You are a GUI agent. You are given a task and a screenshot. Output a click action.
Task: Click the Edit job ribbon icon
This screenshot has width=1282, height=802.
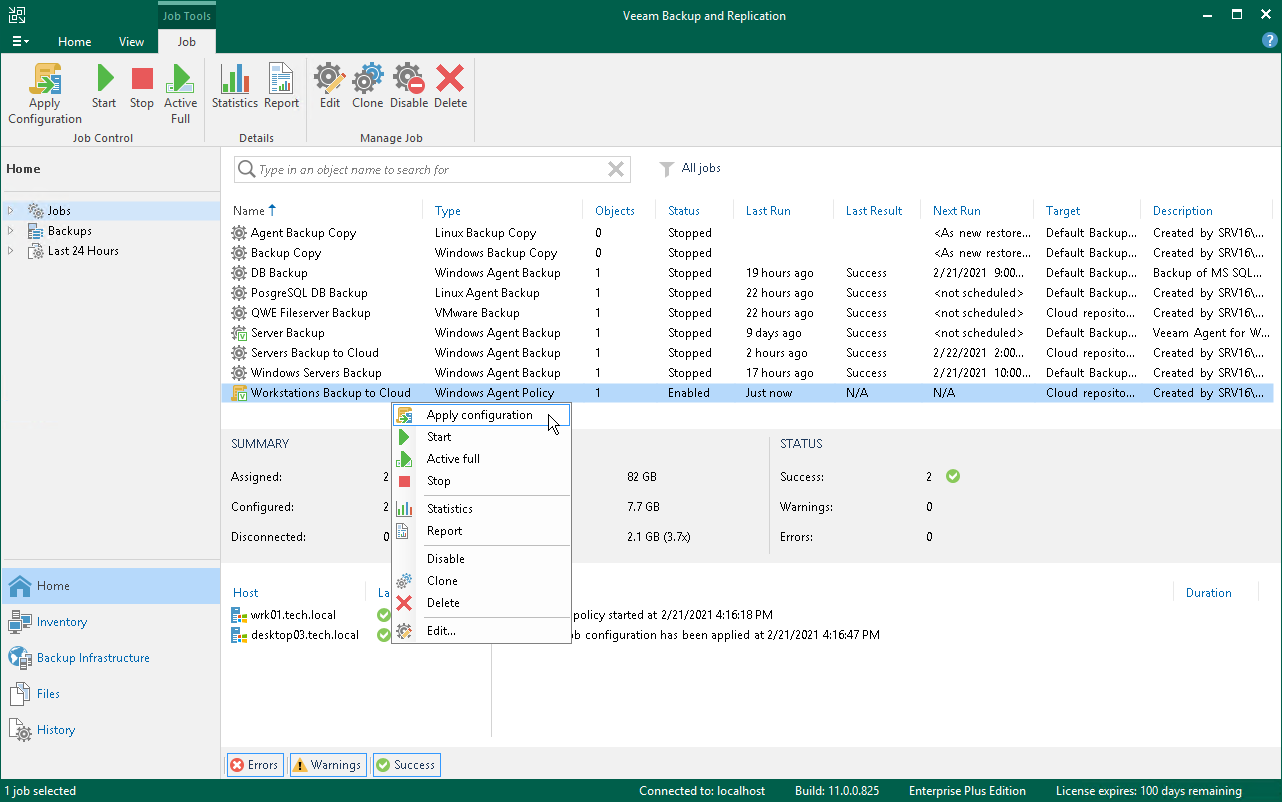click(330, 79)
